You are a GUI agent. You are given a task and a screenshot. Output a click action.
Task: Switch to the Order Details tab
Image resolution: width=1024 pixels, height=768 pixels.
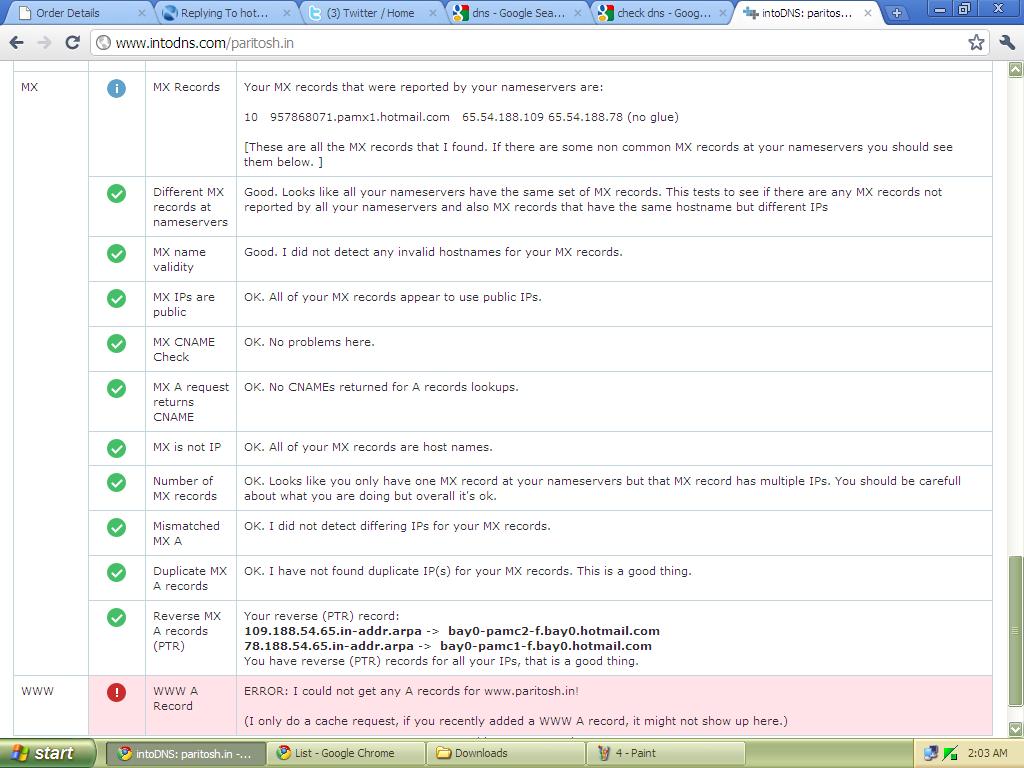coord(65,13)
